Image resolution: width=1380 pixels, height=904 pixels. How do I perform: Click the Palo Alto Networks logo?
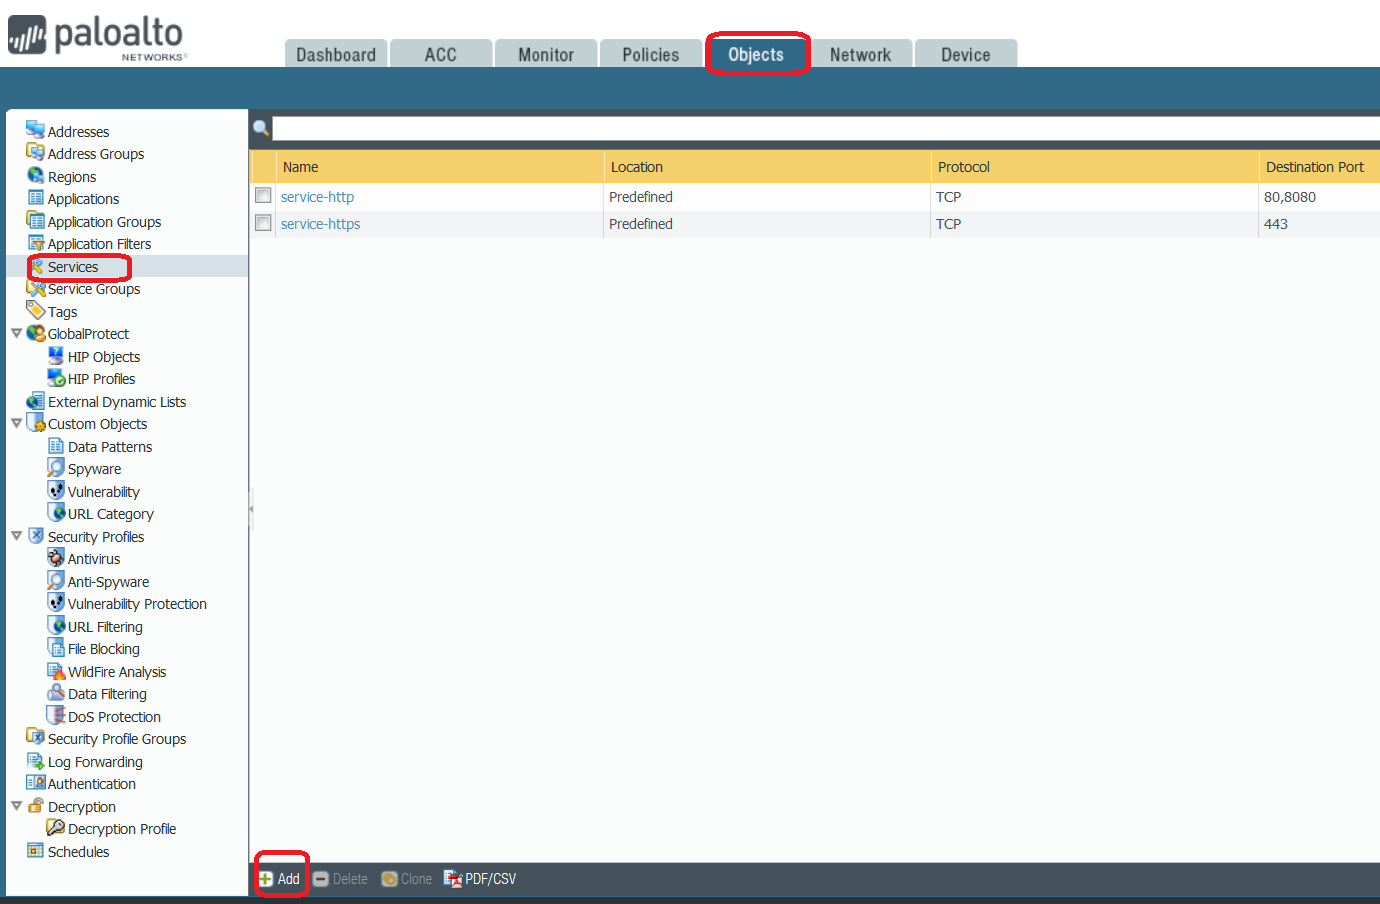(97, 38)
